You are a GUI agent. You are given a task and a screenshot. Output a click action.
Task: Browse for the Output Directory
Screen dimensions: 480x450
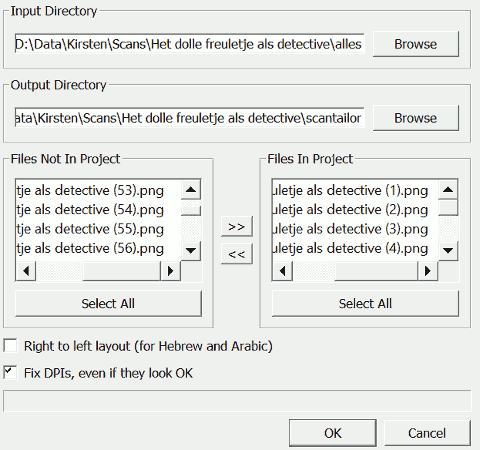[x=416, y=118]
